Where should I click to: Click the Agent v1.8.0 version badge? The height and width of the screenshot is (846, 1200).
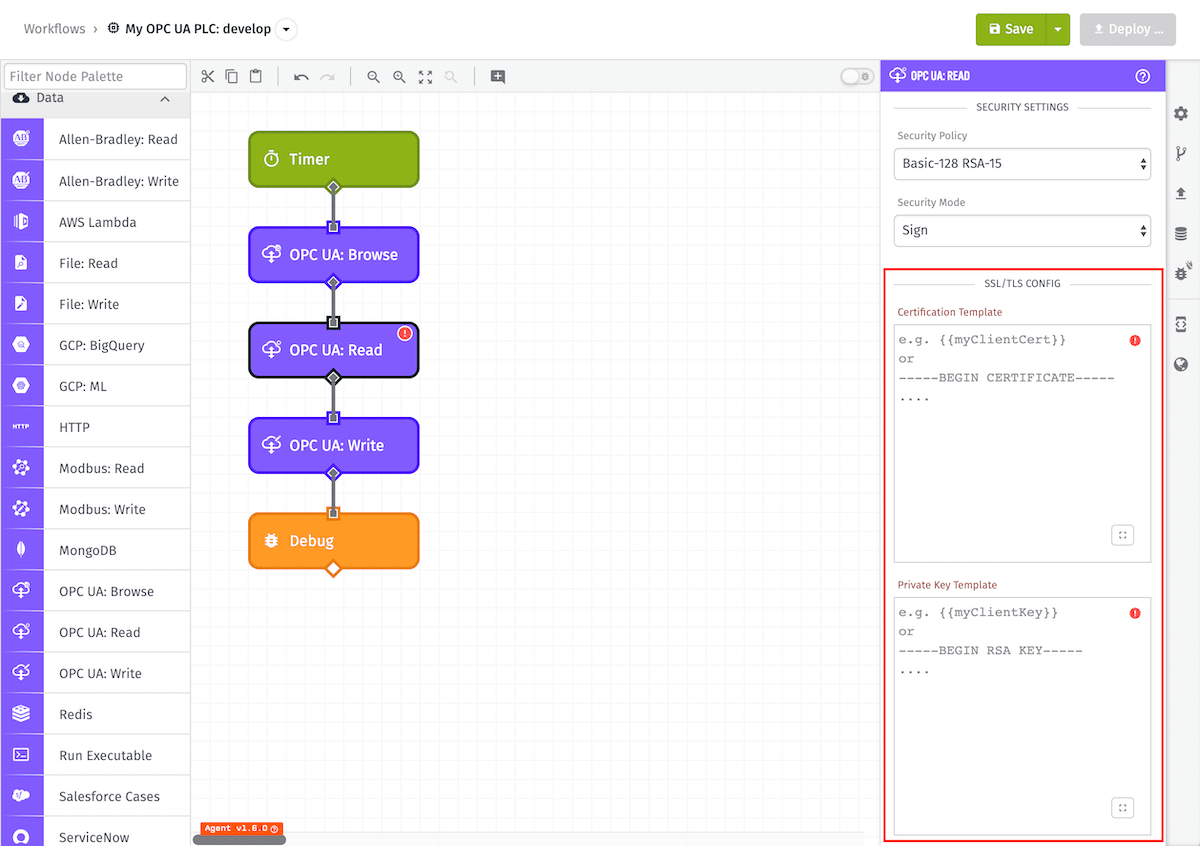[x=242, y=829]
